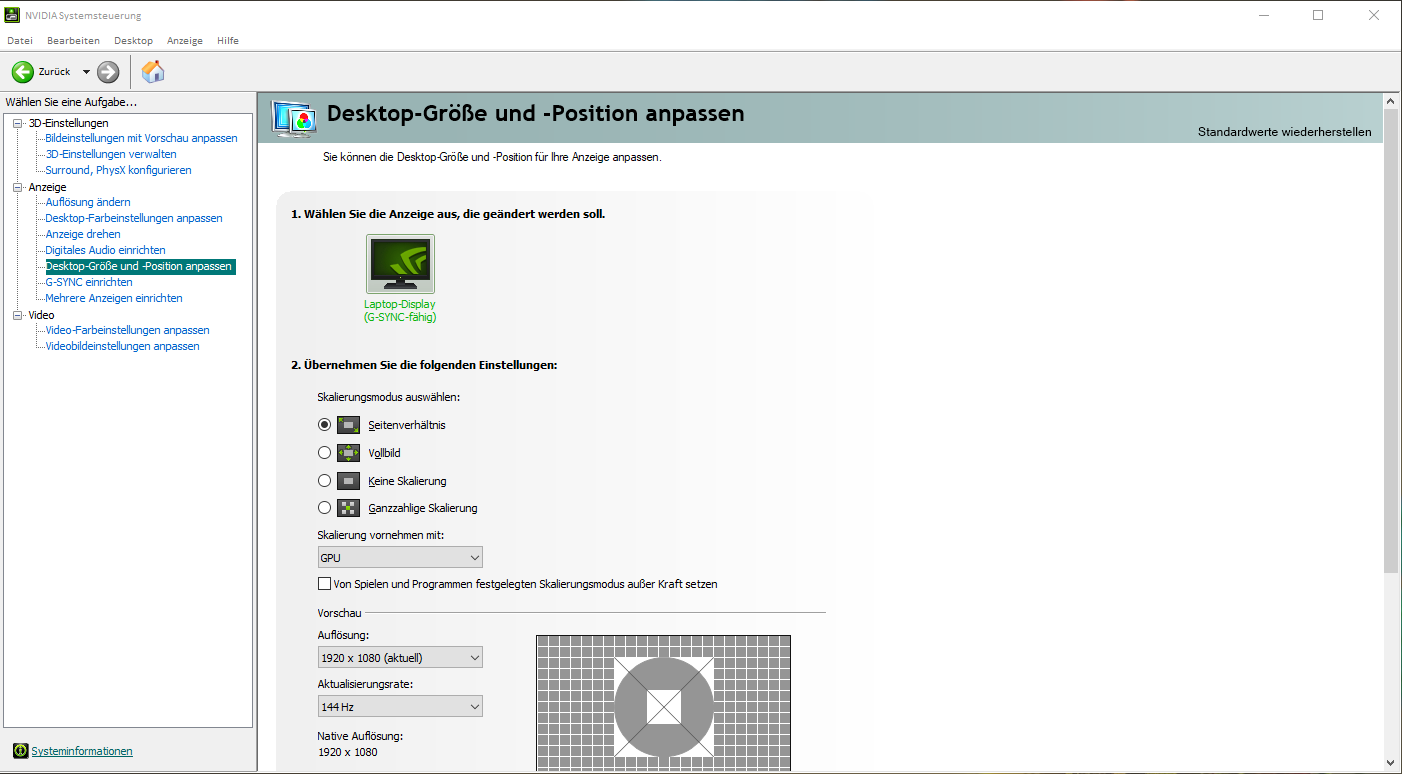Open the Zurück history dropdown arrow
This screenshot has width=1402, height=774.
(86, 72)
